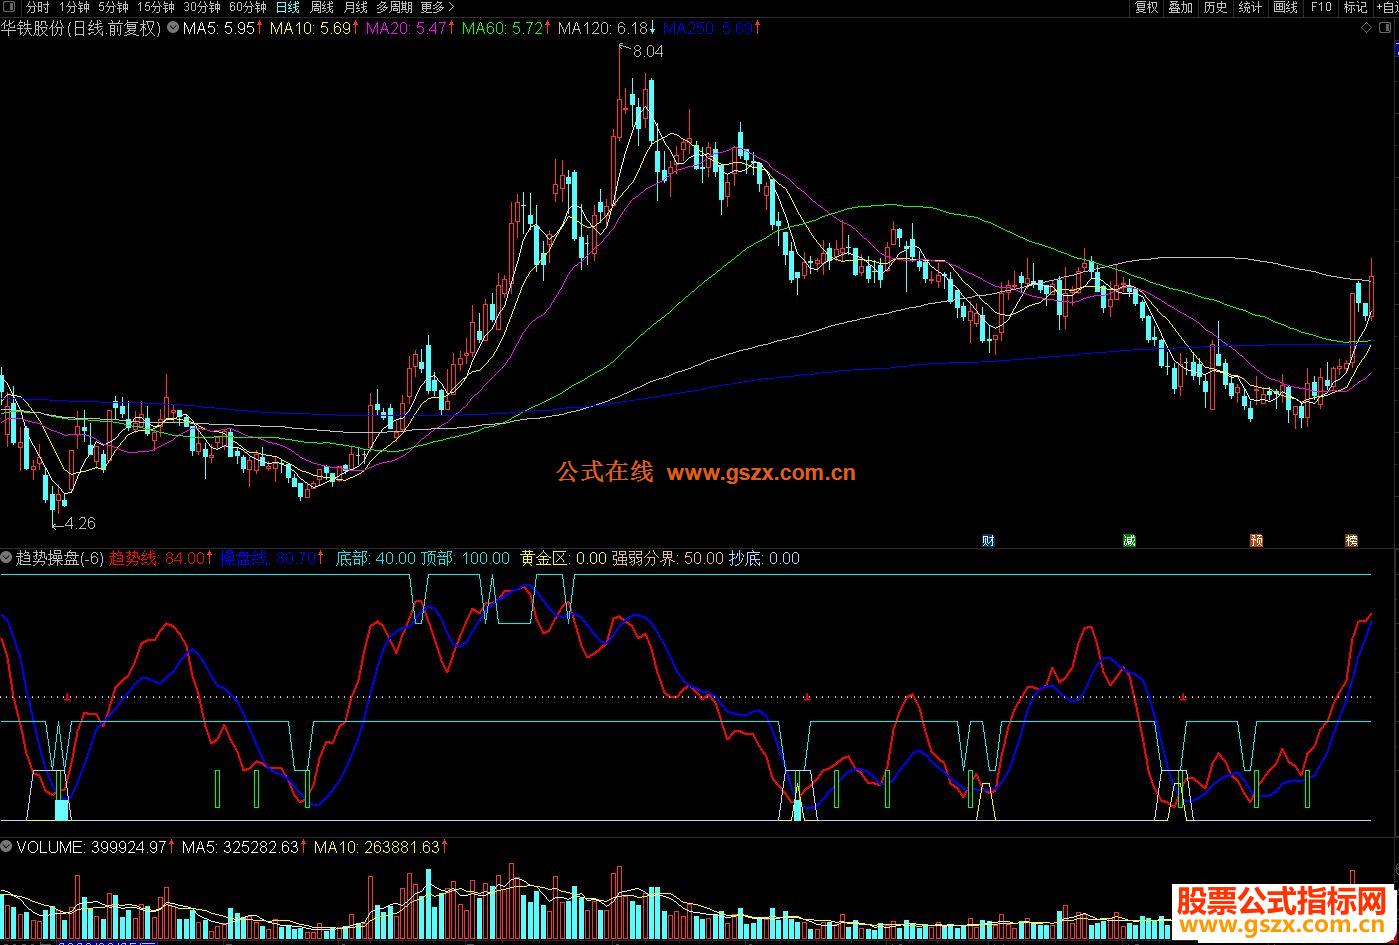Click the MA20 magenta indicator label
This screenshot has width=1399, height=945.
coord(410,28)
